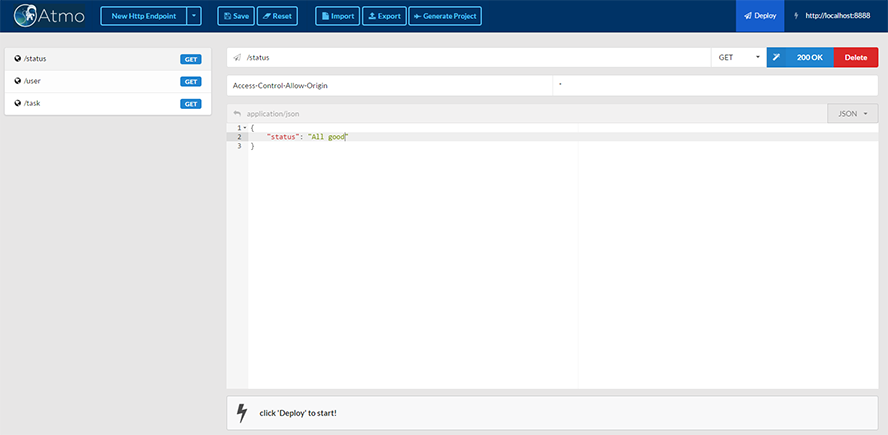
Task: Click the Atmo logo icon
Action: coord(25,16)
